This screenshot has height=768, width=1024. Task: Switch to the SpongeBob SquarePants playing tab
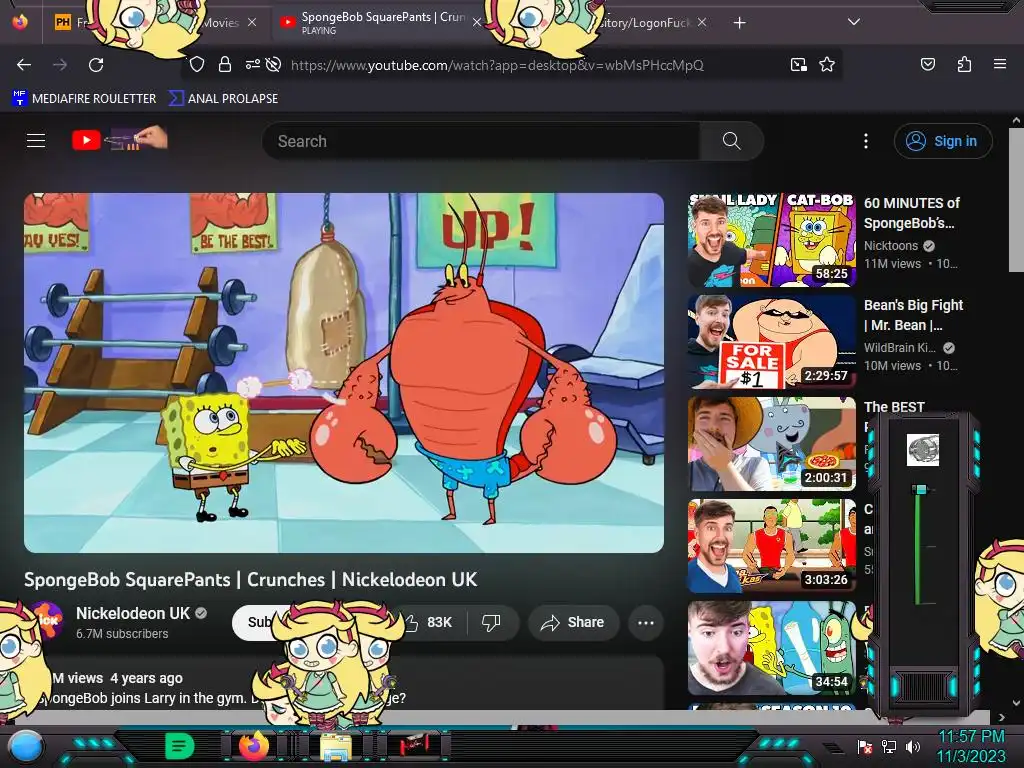pos(383,22)
